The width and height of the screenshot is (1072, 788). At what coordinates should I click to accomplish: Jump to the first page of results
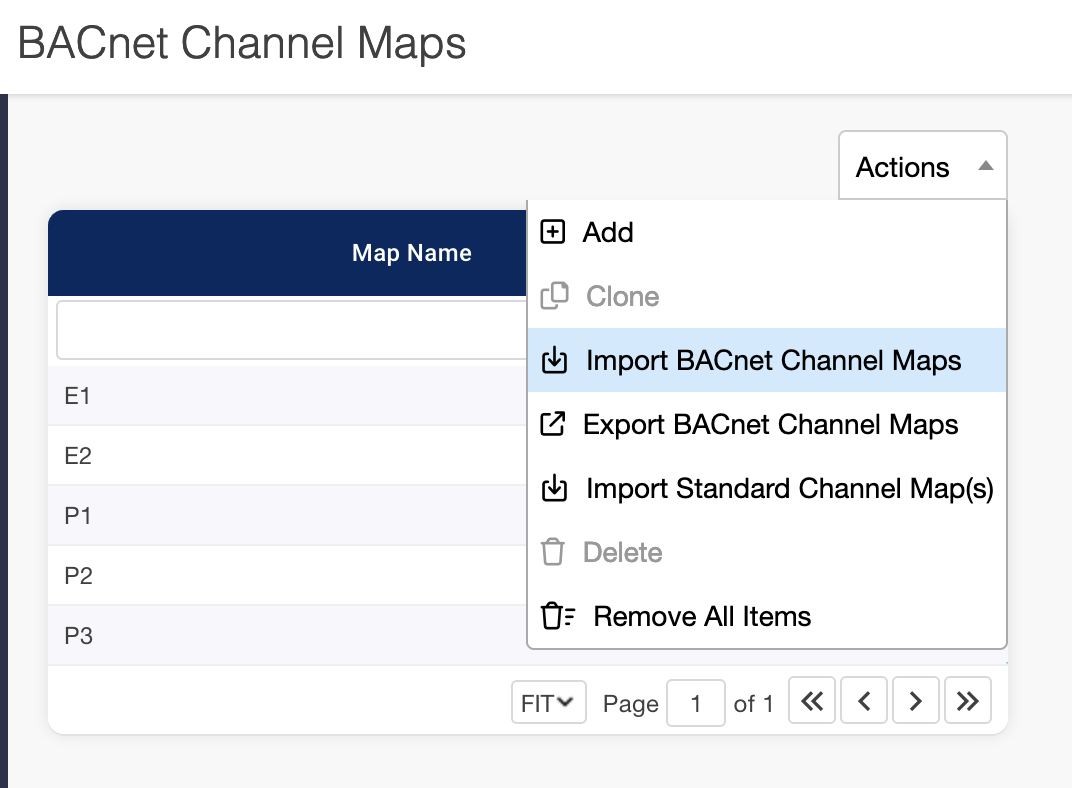(813, 703)
